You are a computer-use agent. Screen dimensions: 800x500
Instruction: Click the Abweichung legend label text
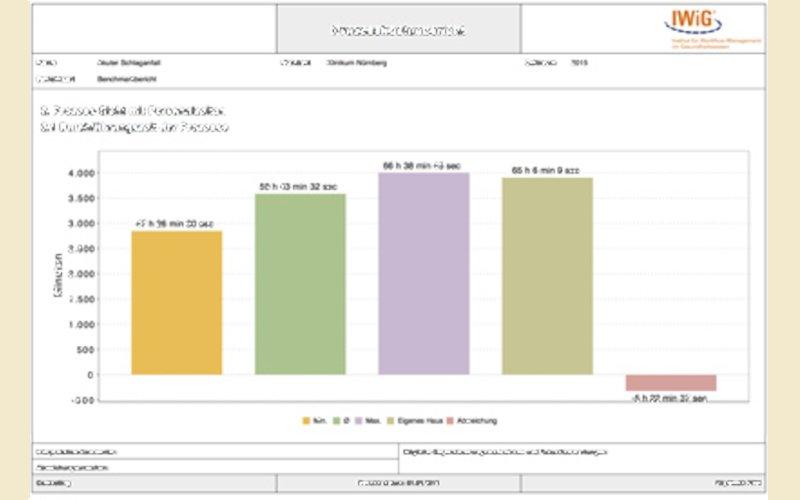[x=477, y=421]
